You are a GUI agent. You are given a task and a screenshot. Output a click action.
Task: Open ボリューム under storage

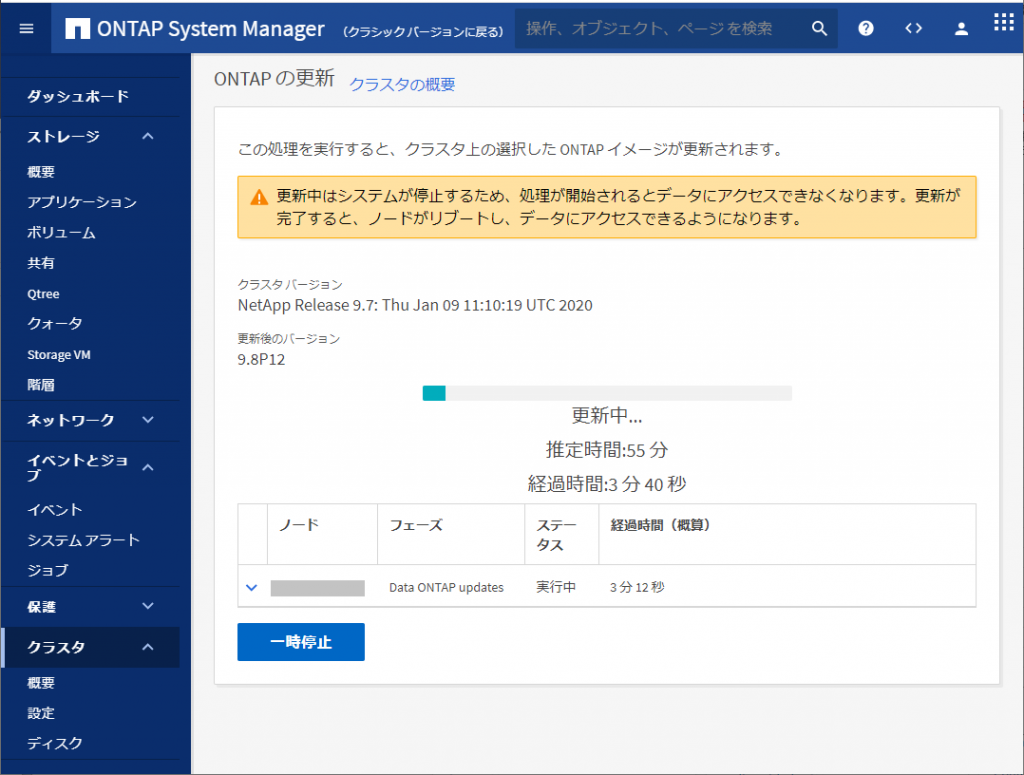click(61, 233)
